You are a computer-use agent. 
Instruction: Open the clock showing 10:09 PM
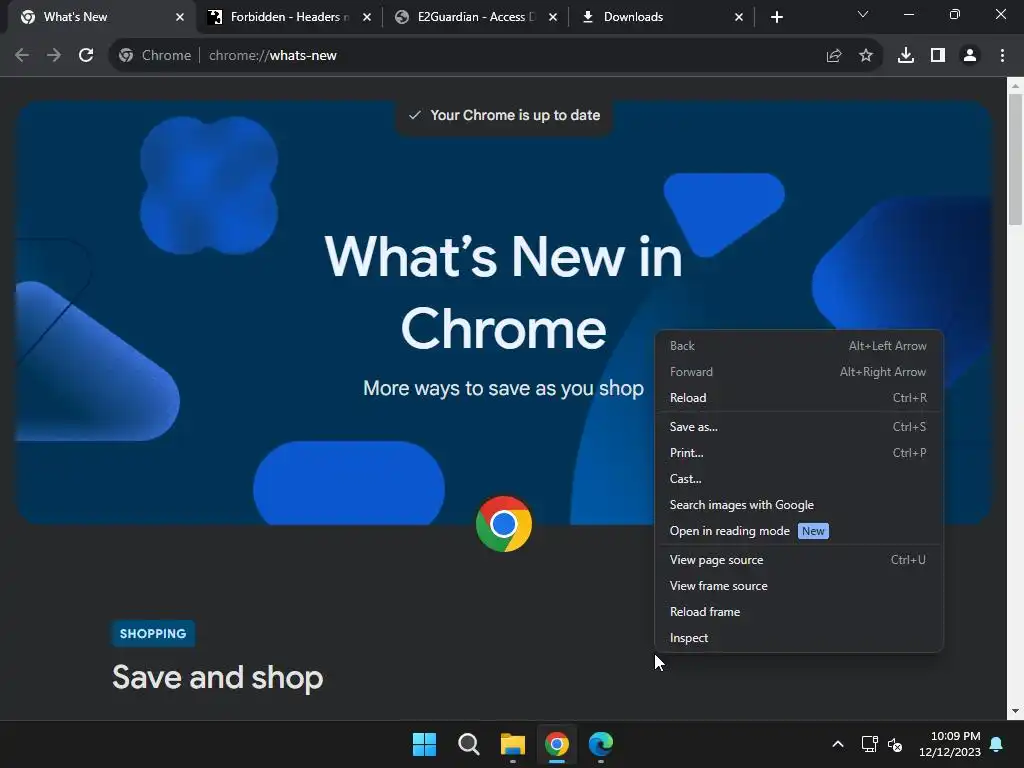pyautogui.click(x=950, y=744)
